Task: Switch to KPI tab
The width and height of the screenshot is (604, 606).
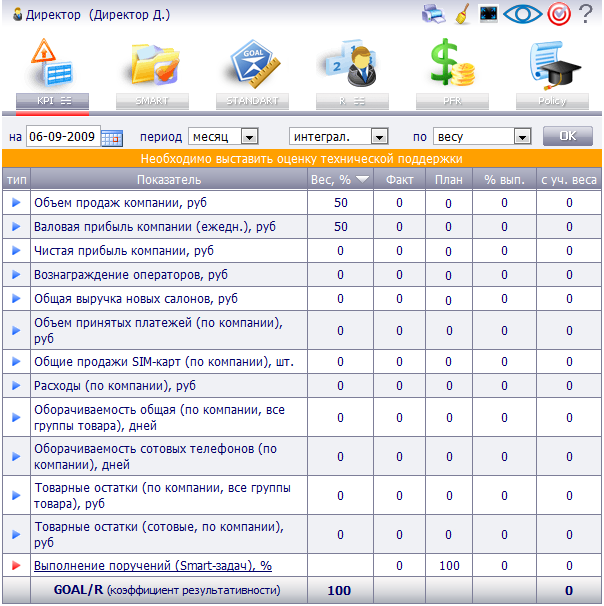Action: coord(53,101)
